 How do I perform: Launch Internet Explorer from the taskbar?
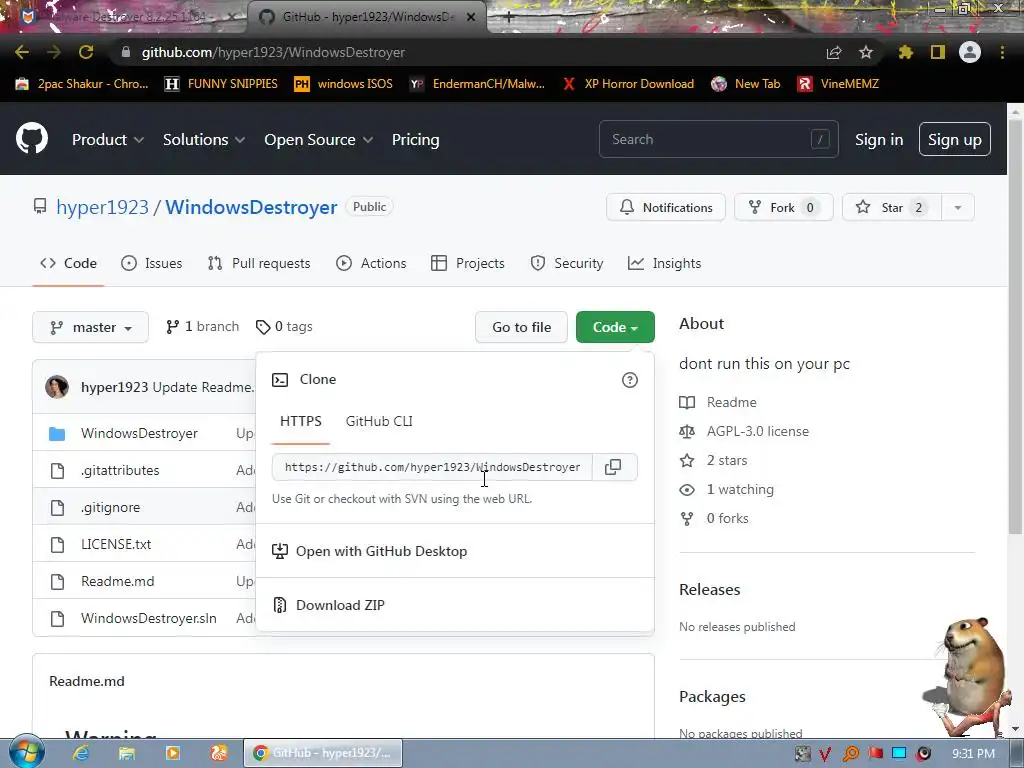coord(81,753)
